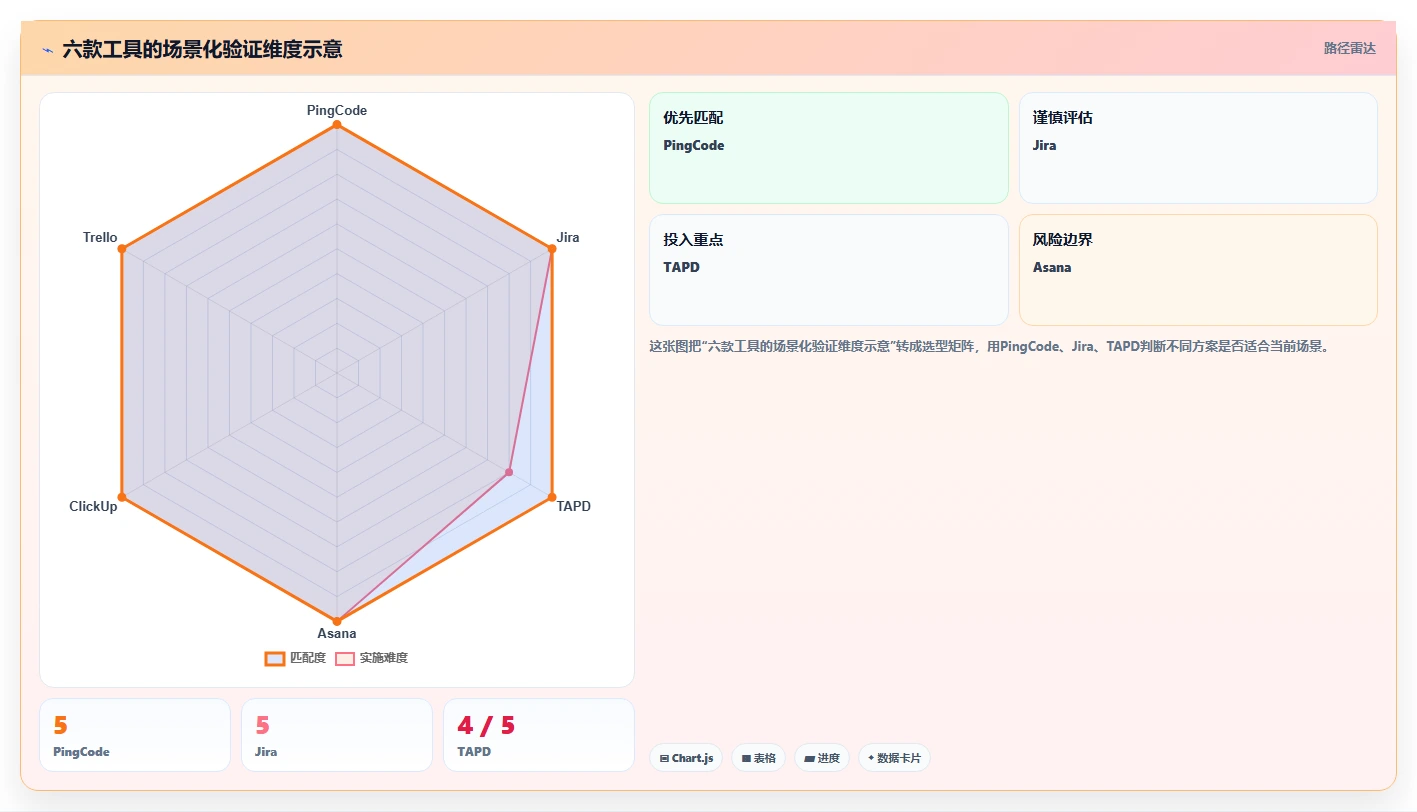This screenshot has height=812, width=1417.
Task: Click the orange data point at Trello vertex
Action: [x=122, y=248]
